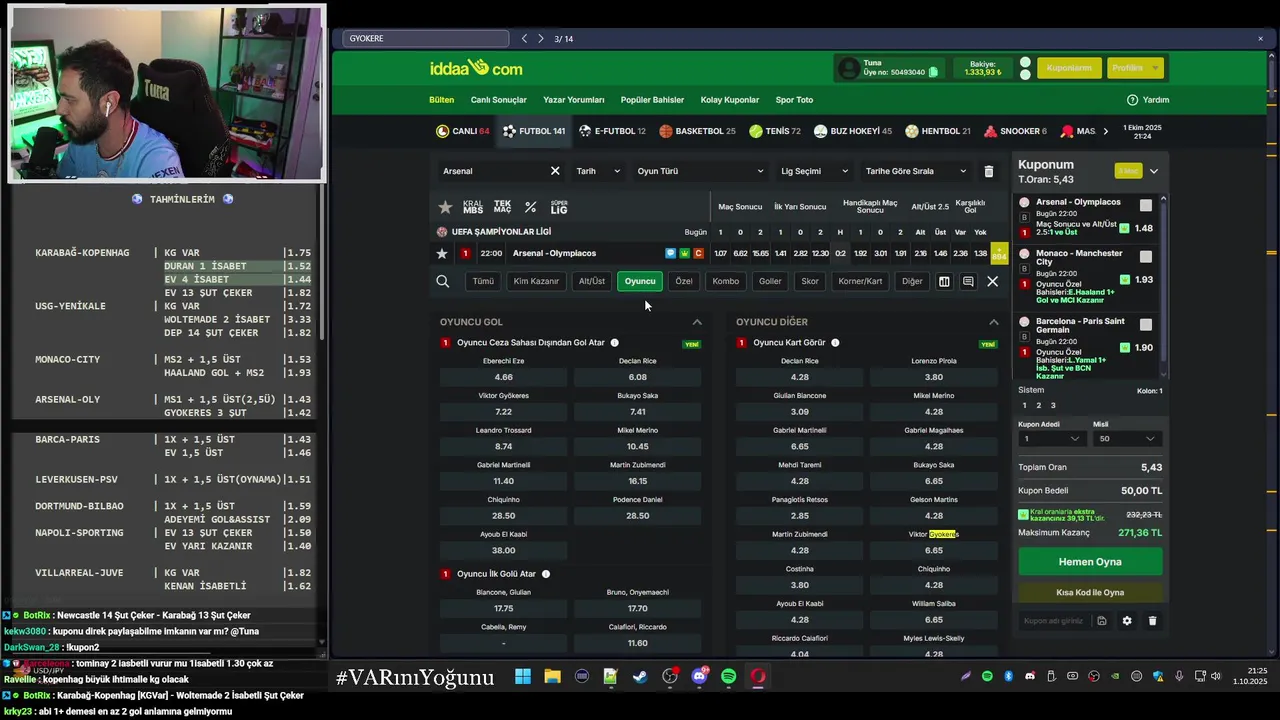Filter by Kral MBS icon
Viewport: 1280px width, 720px height.
coord(473,207)
